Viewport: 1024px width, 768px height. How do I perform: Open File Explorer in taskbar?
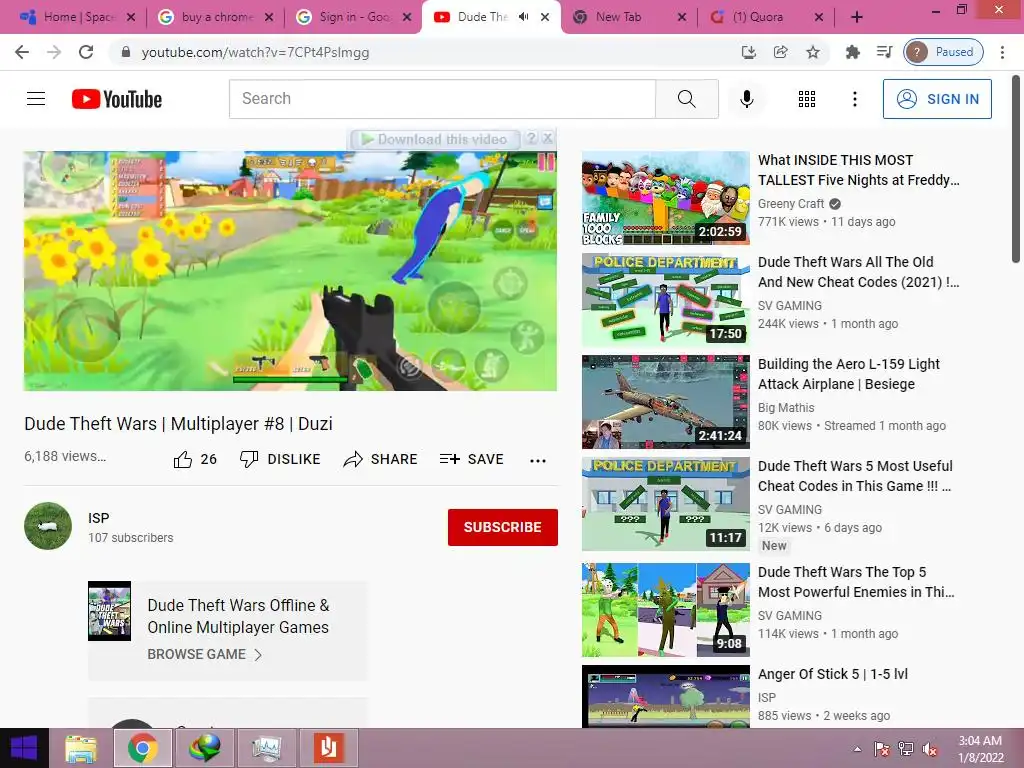(81, 748)
